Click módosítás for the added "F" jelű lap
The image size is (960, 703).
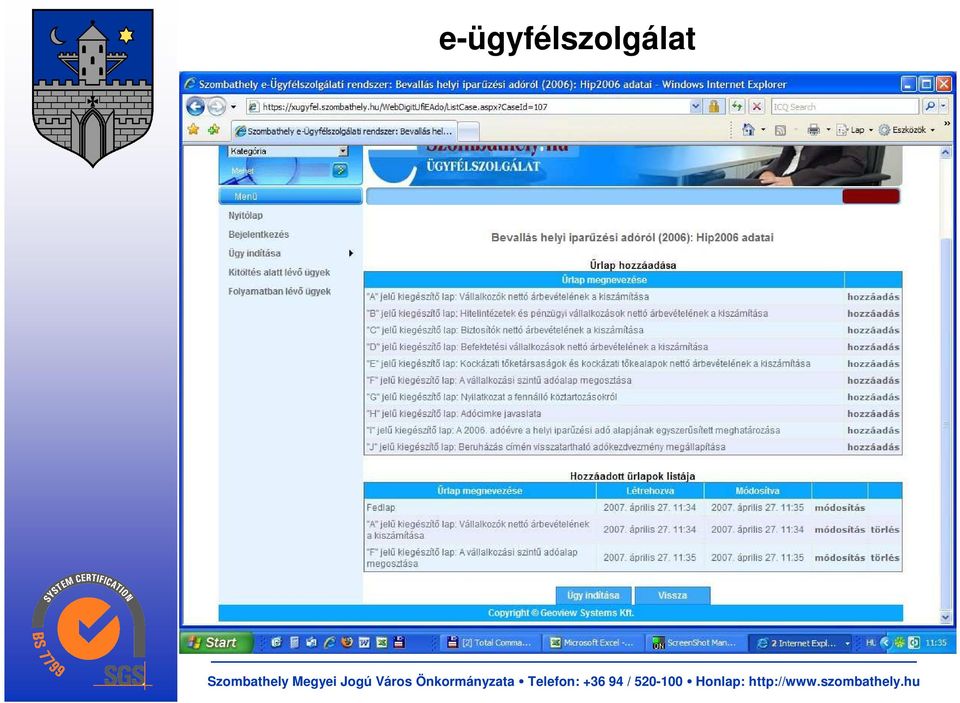click(839, 558)
